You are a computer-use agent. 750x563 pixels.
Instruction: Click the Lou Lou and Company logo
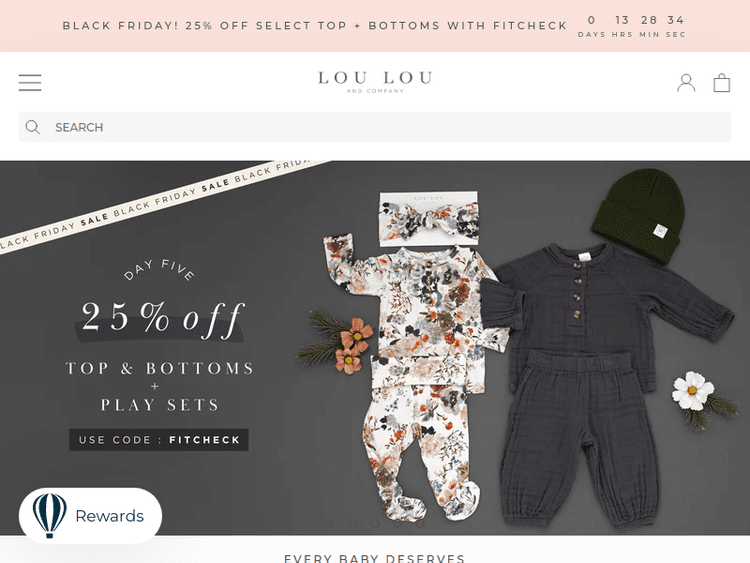point(375,81)
